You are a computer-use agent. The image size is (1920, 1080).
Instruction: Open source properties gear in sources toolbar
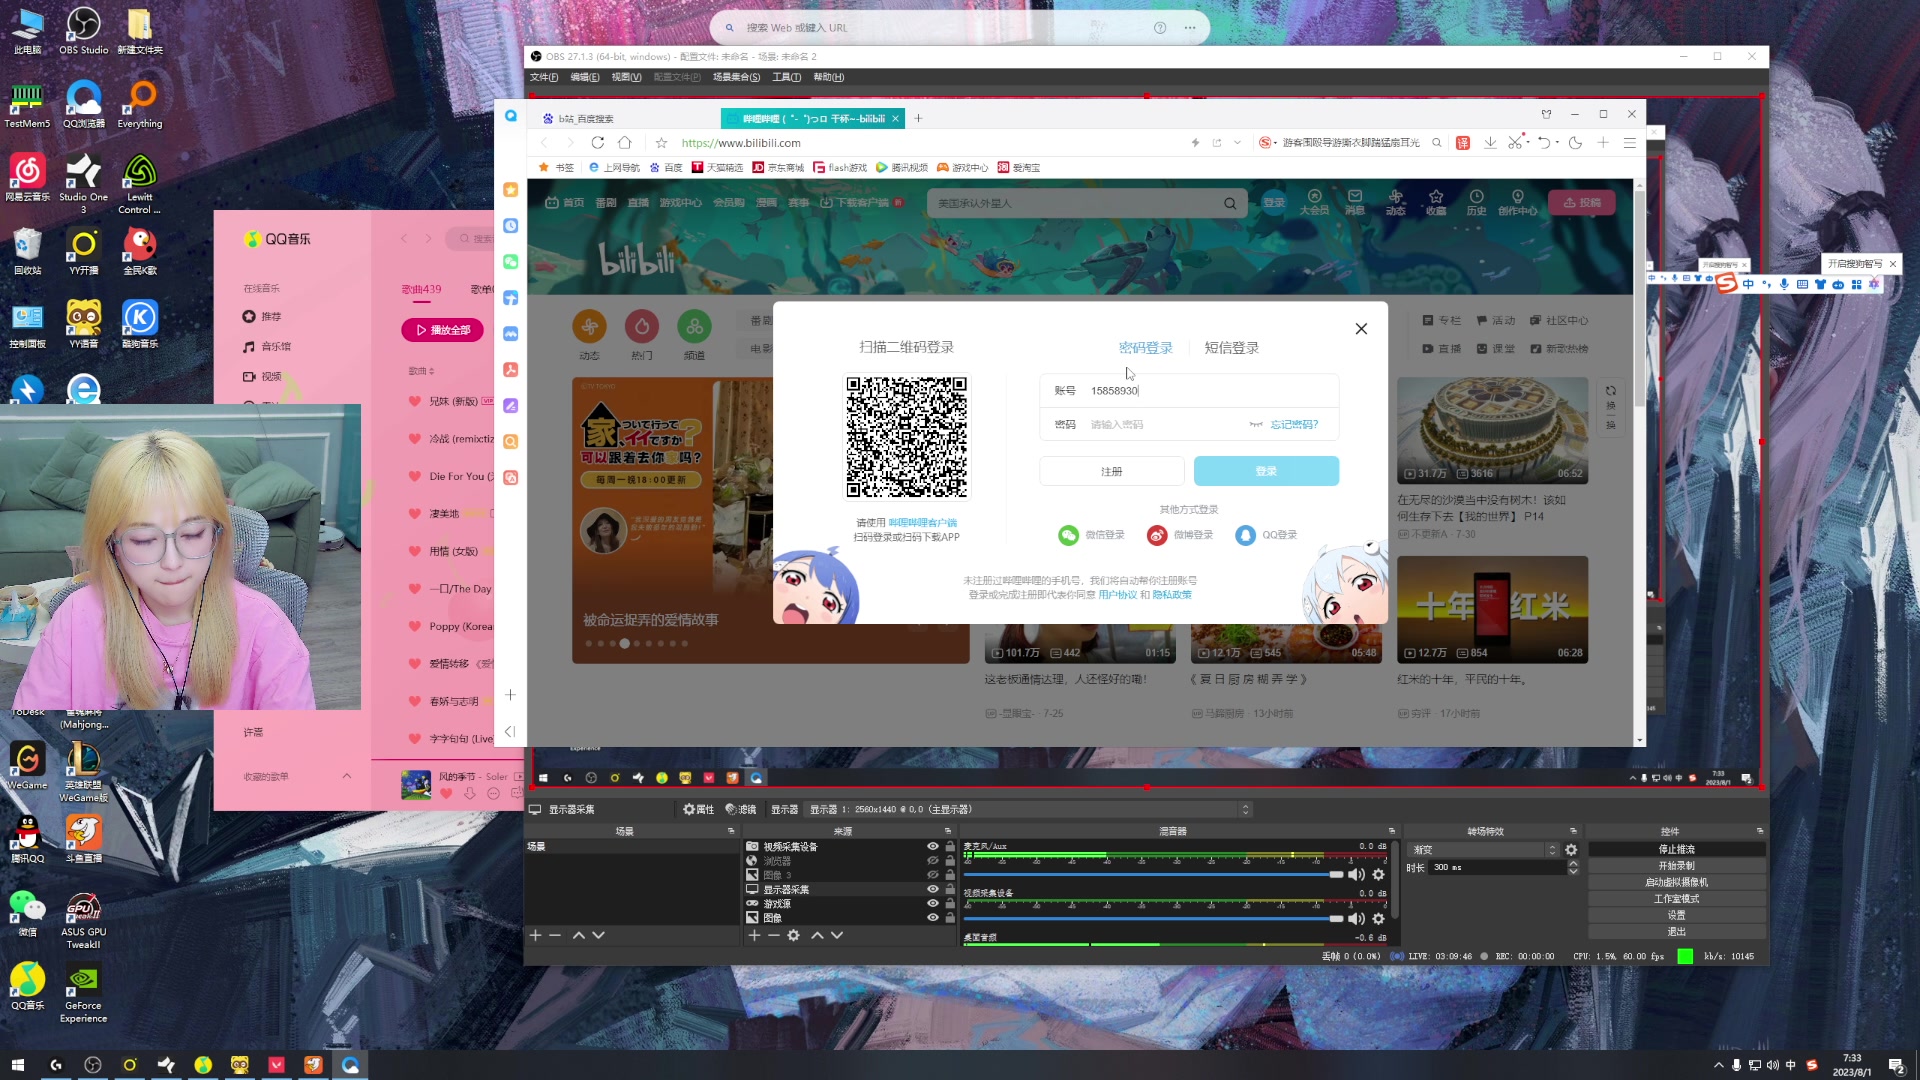coord(793,935)
